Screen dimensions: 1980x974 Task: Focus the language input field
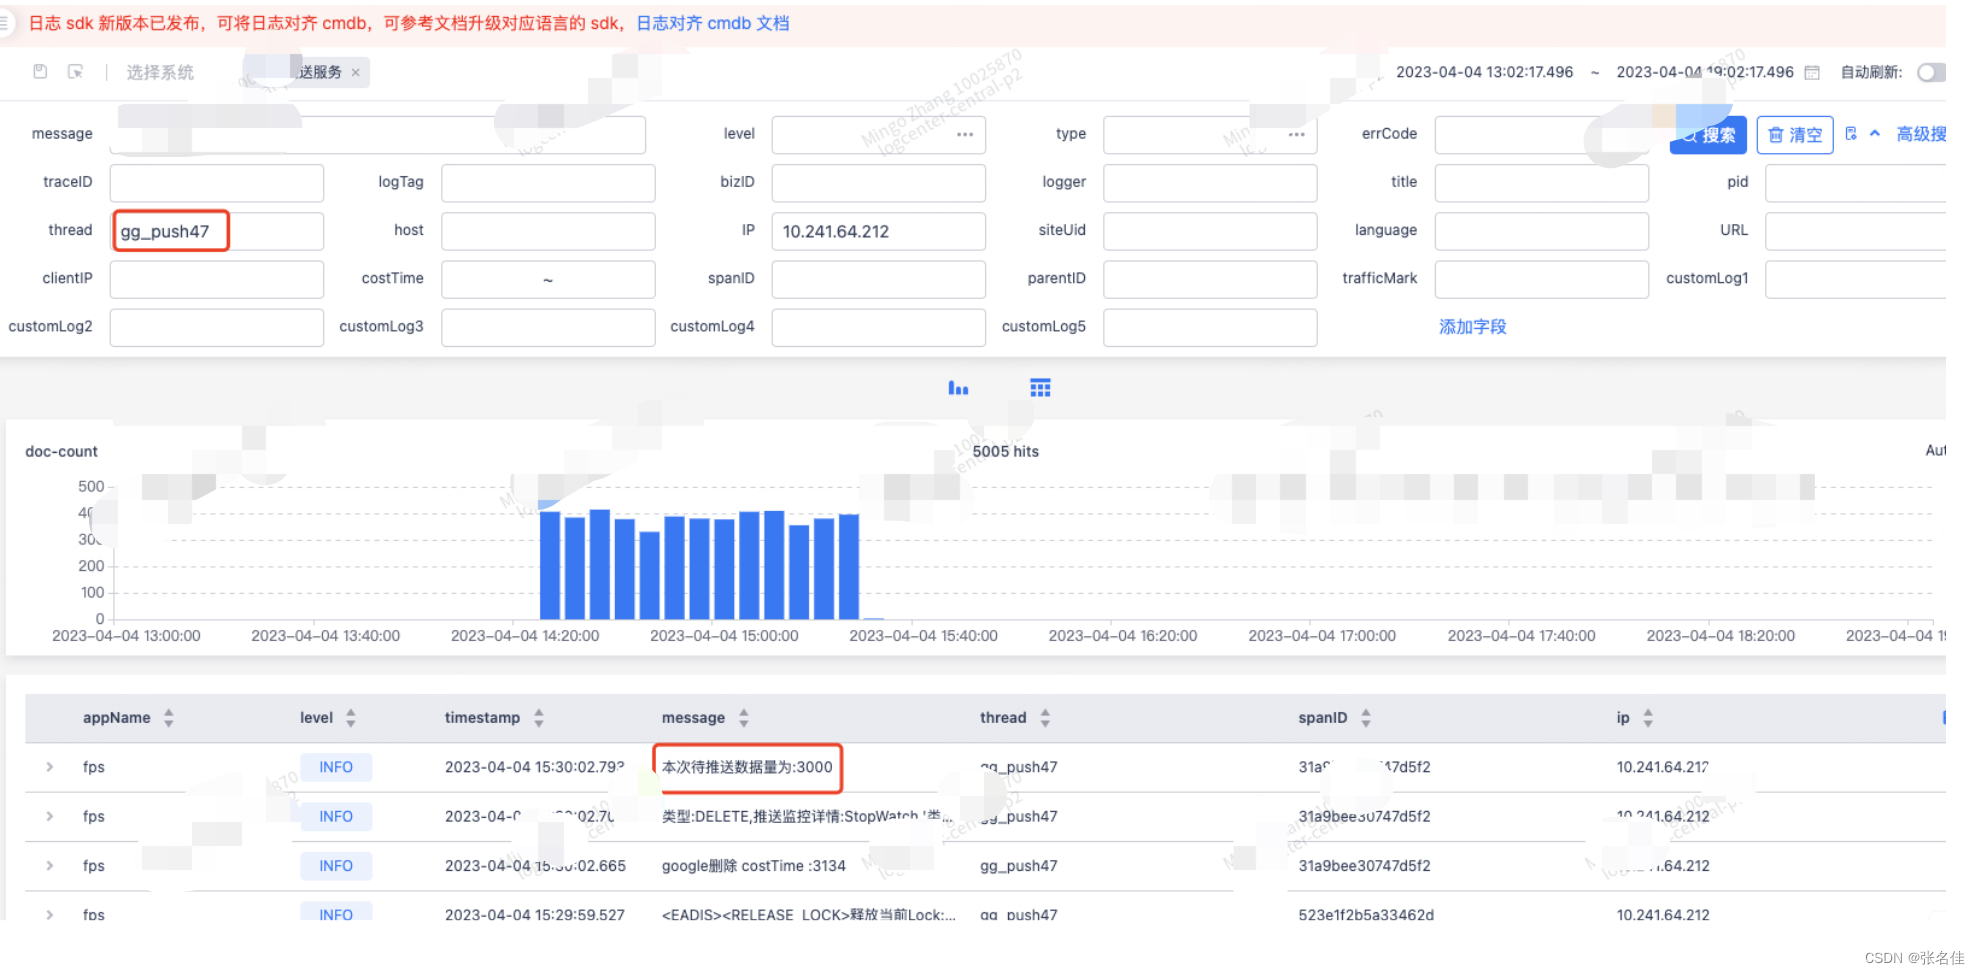pyautogui.click(x=1541, y=231)
